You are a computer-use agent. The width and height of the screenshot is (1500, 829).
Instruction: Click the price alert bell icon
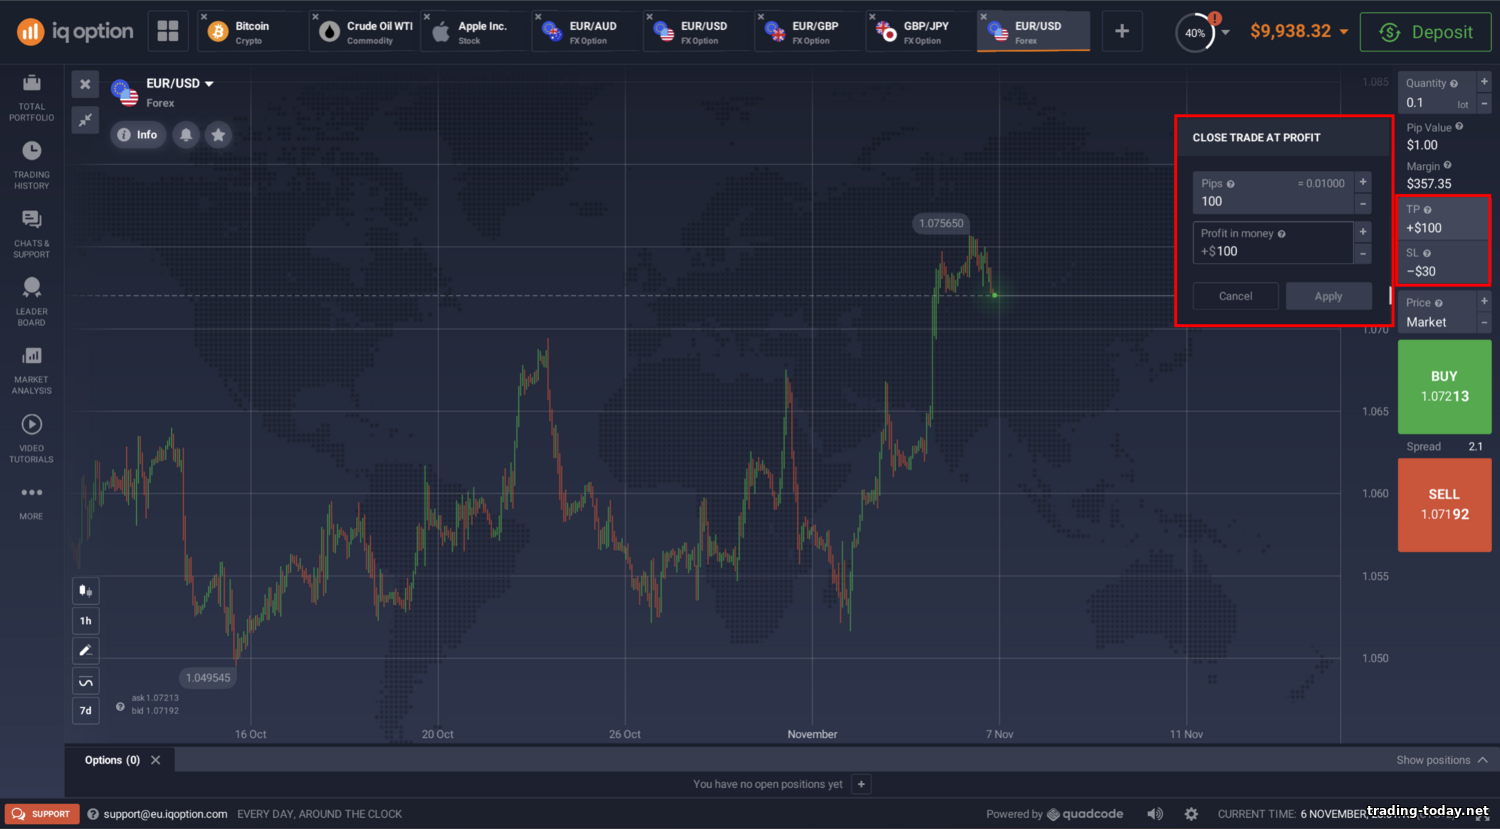186,135
